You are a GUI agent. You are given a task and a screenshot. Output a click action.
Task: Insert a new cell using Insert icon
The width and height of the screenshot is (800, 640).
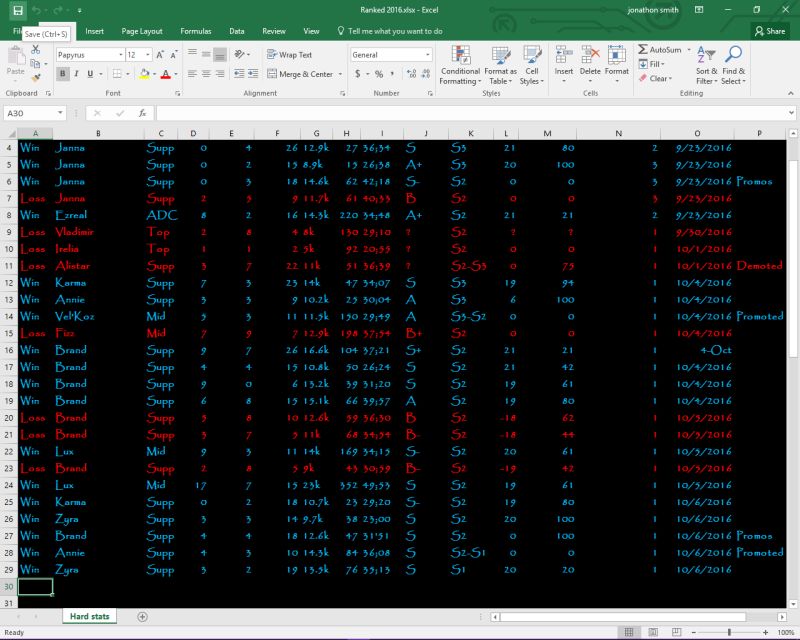coord(563,62)
